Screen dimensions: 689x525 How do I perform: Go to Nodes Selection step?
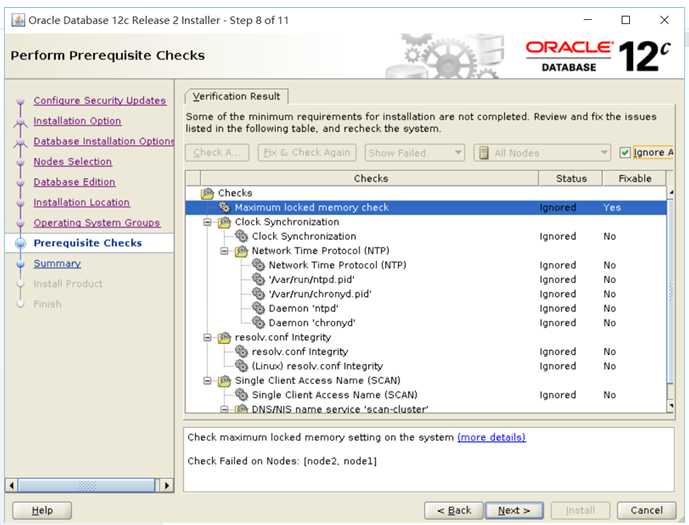point(73,162)
